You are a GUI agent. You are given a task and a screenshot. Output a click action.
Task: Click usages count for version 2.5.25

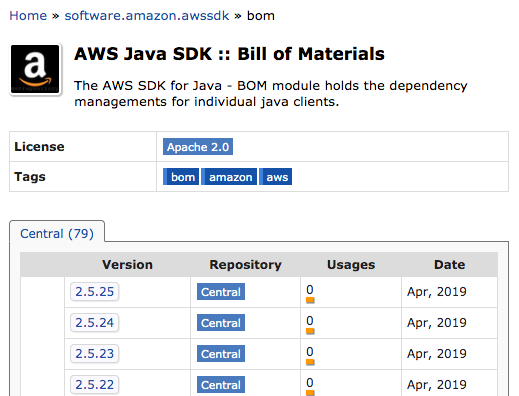point(310,290)
